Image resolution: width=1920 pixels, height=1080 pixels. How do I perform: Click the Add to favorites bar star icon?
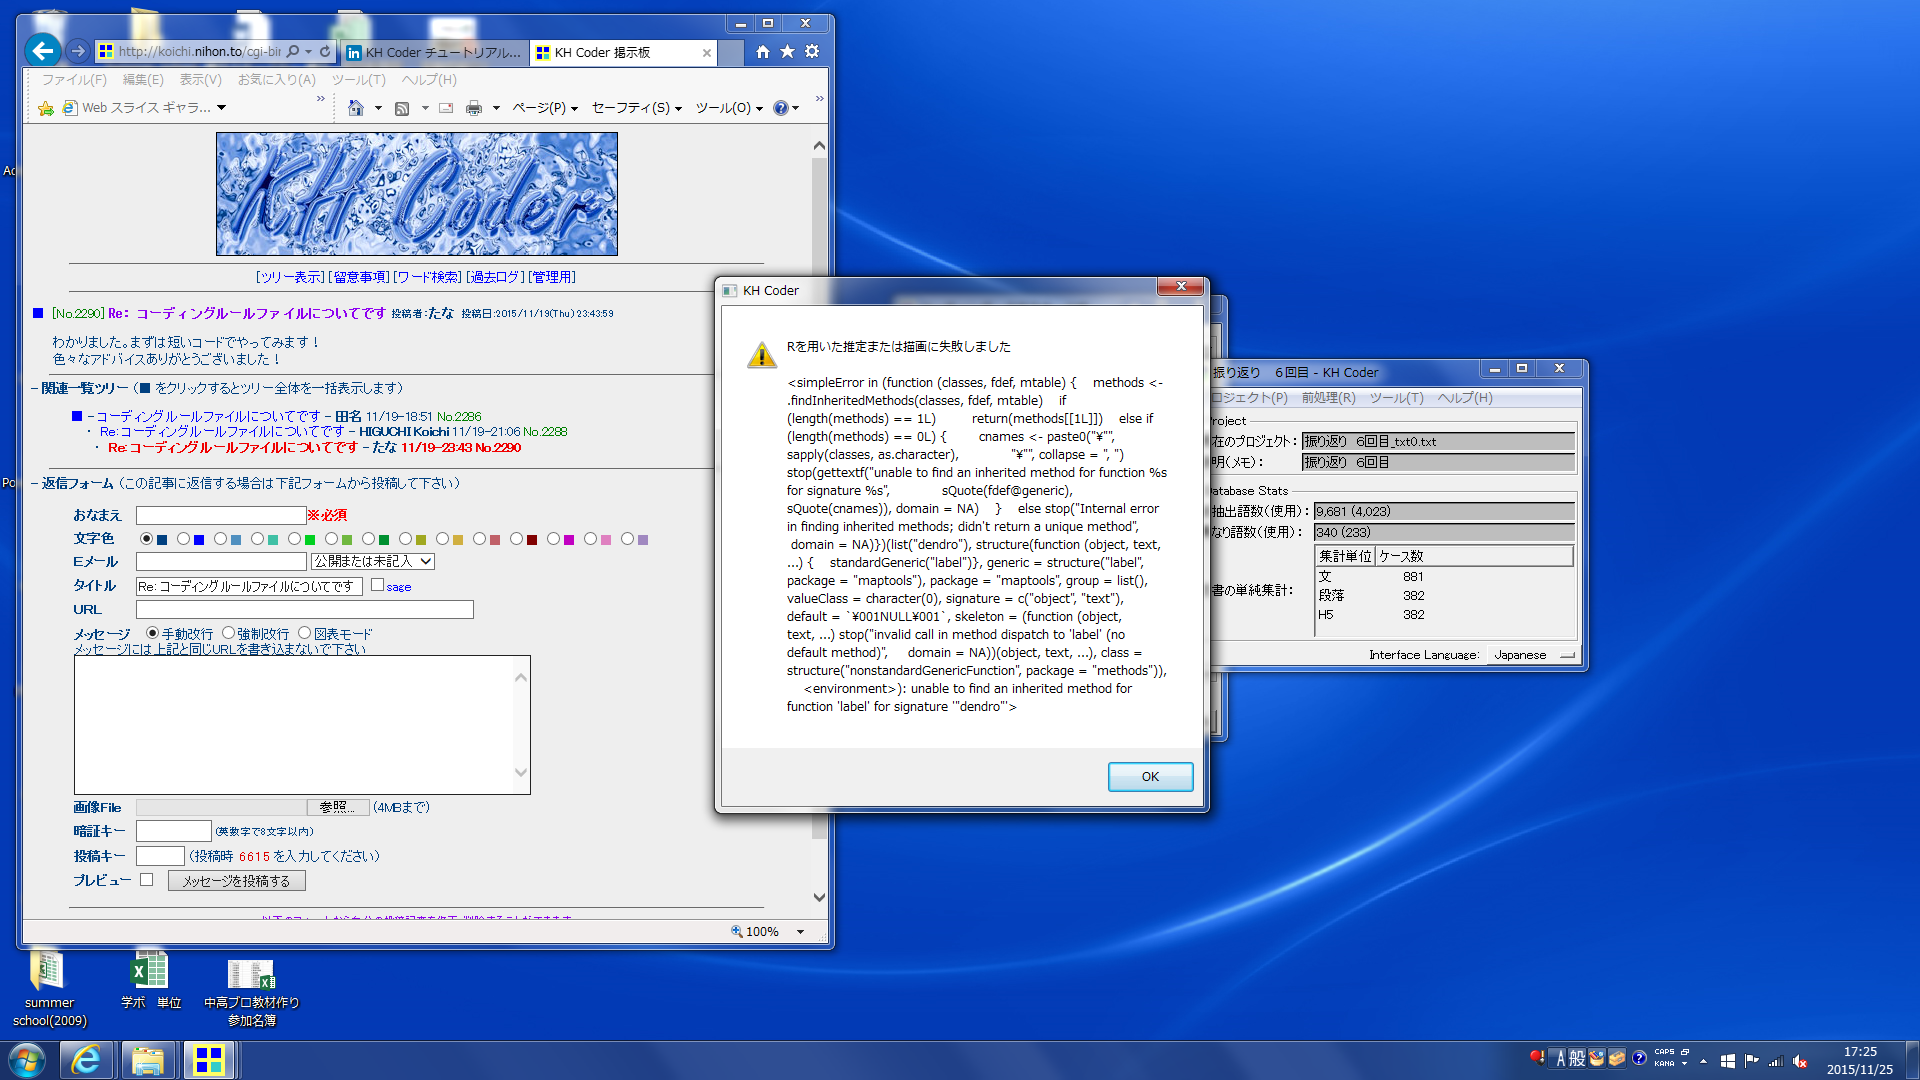click(x=45, y=108)
